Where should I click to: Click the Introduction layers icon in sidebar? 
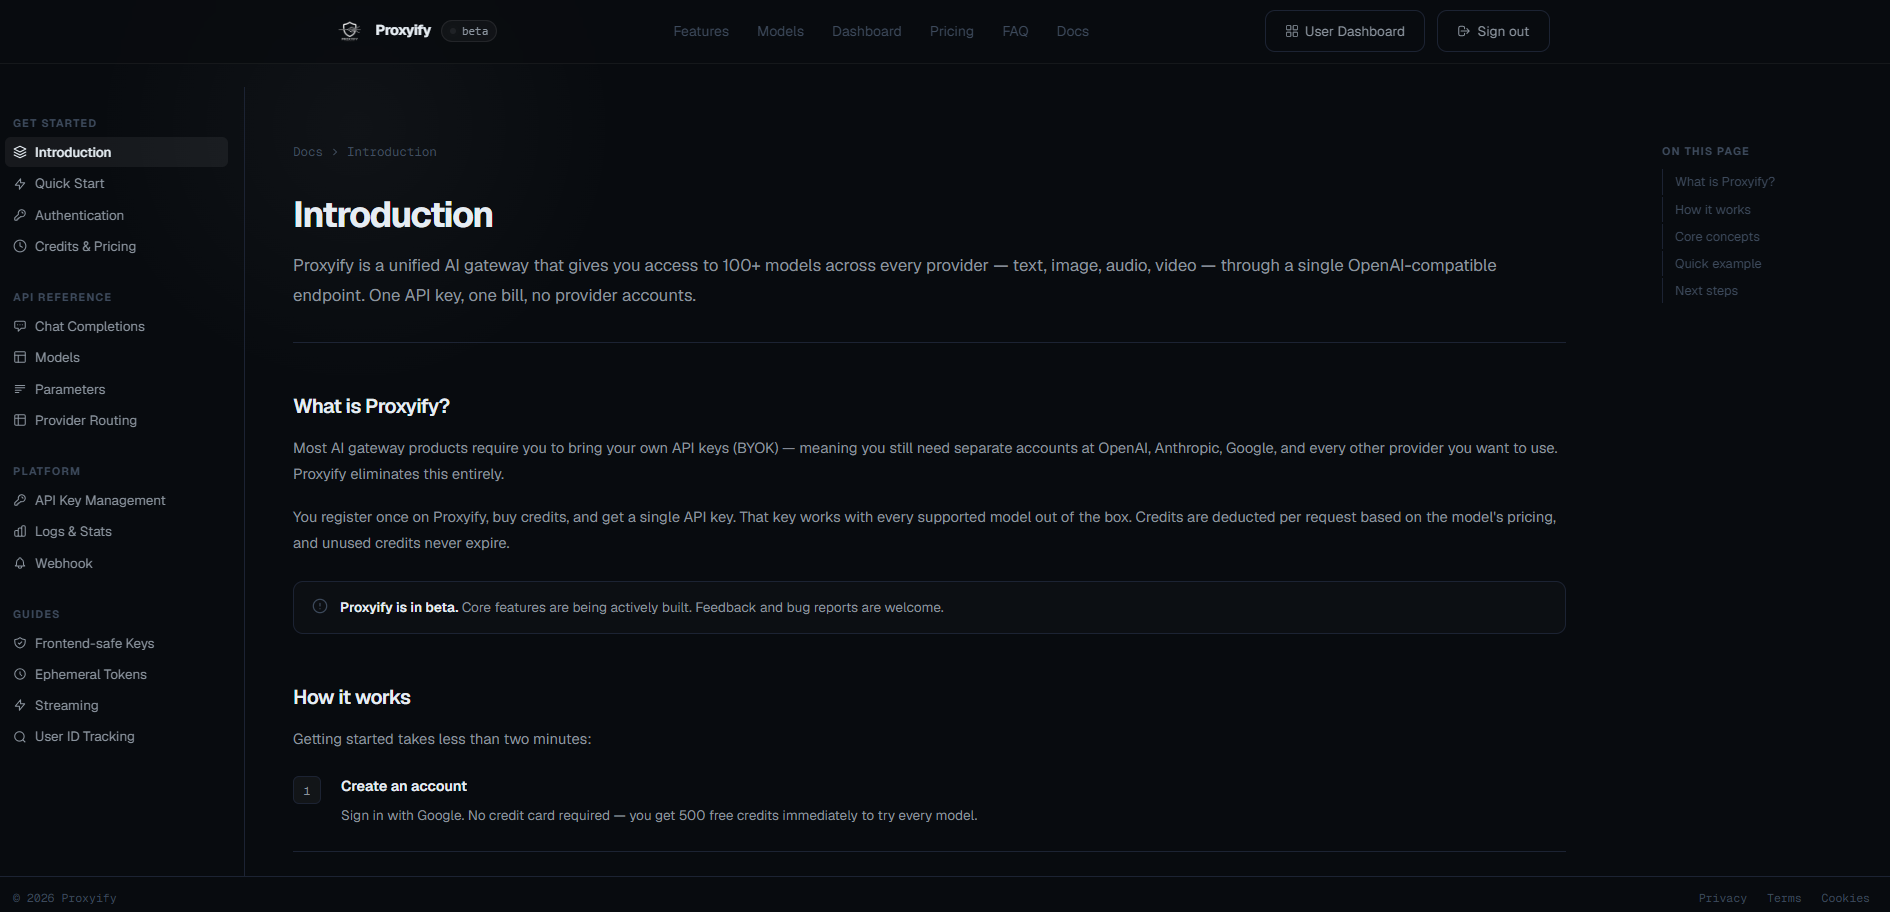tap(20, 152)
